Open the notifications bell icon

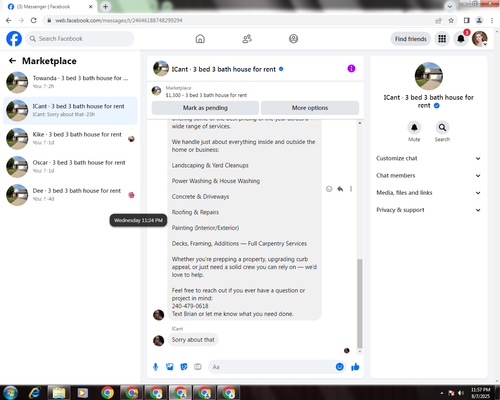(x=461, y=39)
